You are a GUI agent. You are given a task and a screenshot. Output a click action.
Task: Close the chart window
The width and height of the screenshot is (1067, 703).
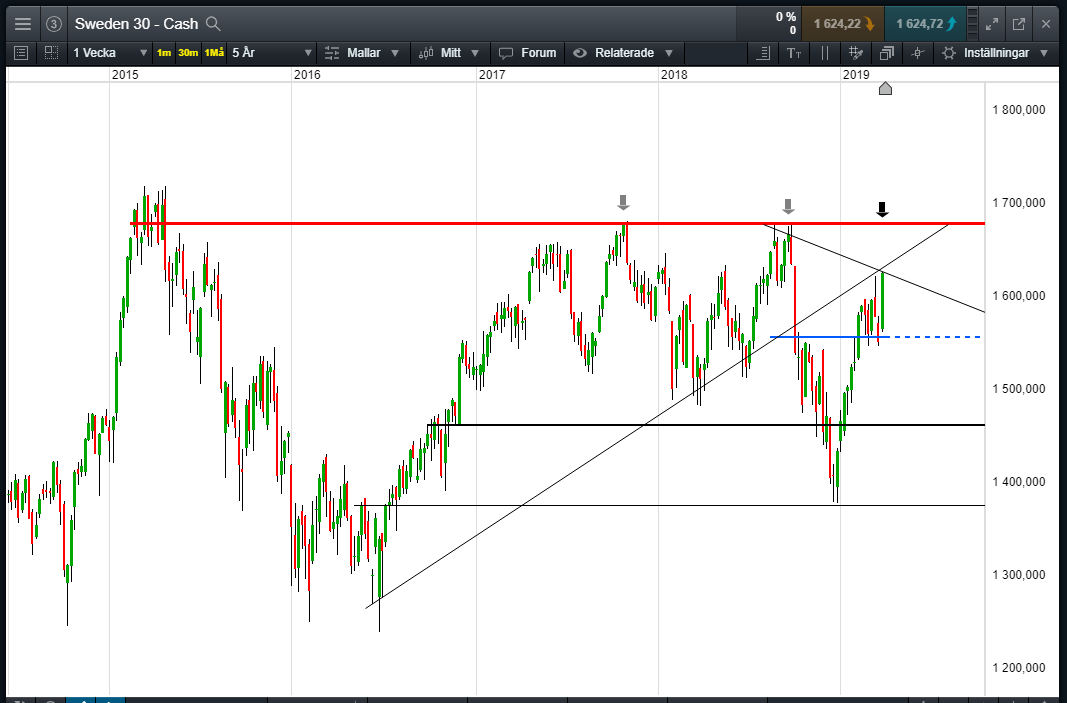(1046, 24)
